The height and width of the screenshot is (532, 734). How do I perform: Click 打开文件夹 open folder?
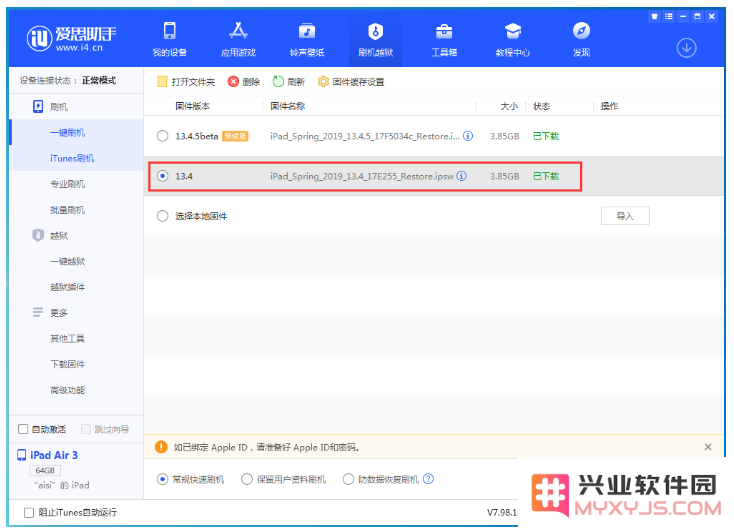pyautogui.click(x=186, y=82)
